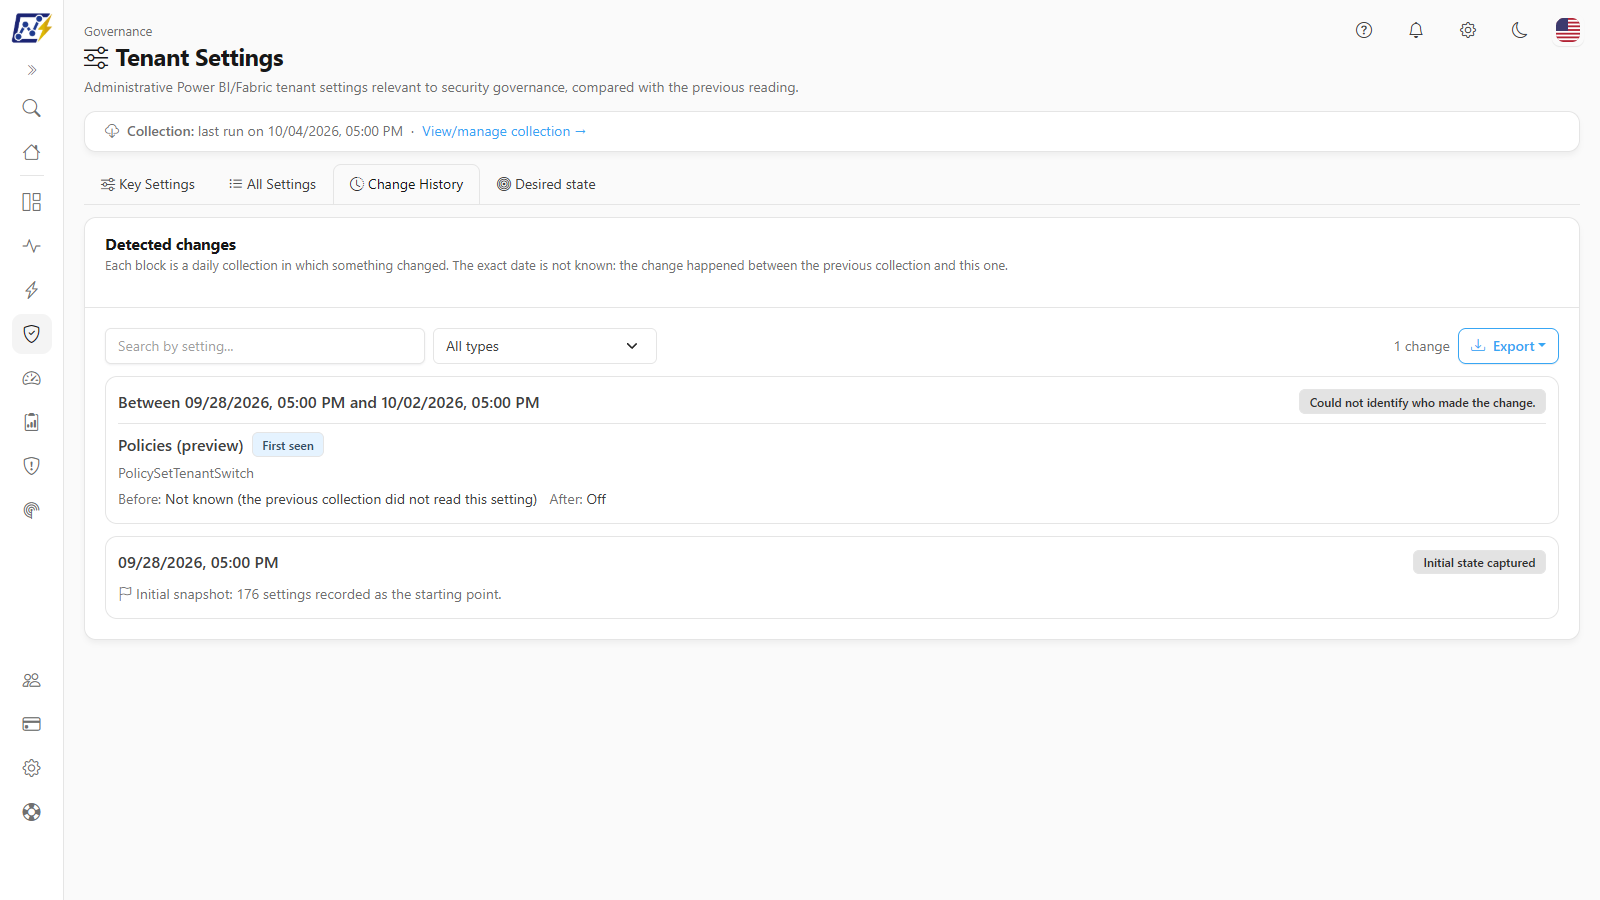Open clipboard report icon in sidebar
This screenshot has height=900, width=1600.
pos(32,422)
